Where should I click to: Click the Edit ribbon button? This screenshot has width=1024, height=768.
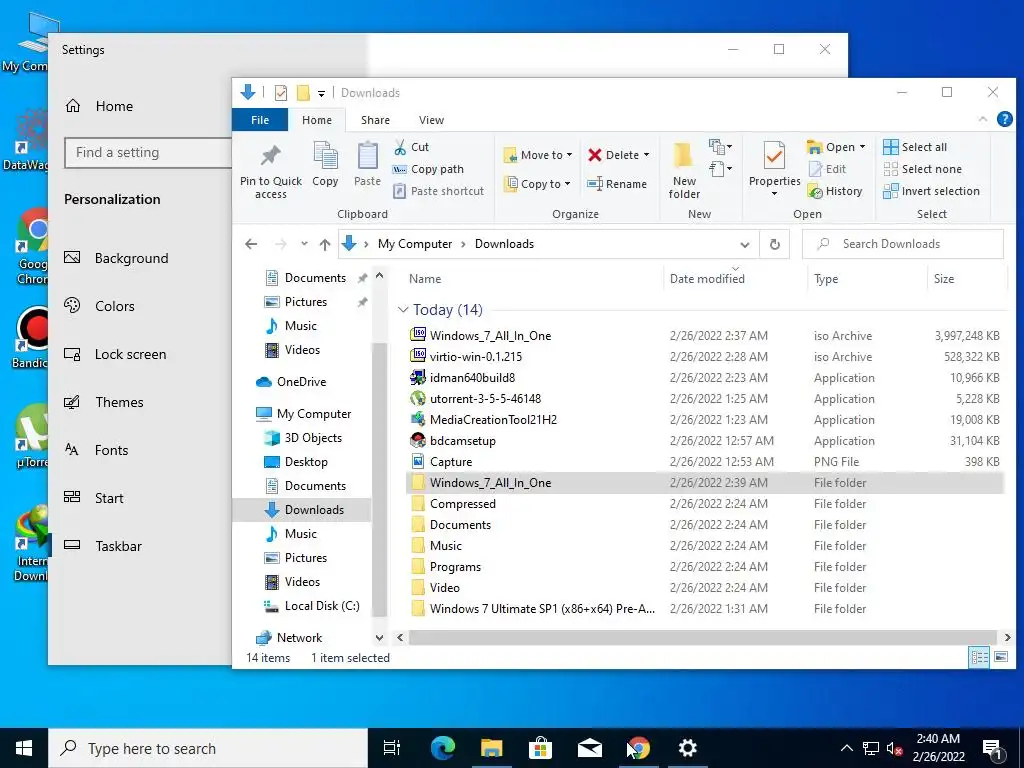click(x=827, y=169)
